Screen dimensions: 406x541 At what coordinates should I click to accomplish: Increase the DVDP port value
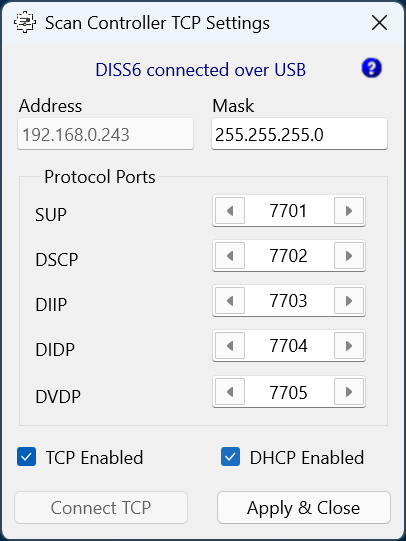349,392
